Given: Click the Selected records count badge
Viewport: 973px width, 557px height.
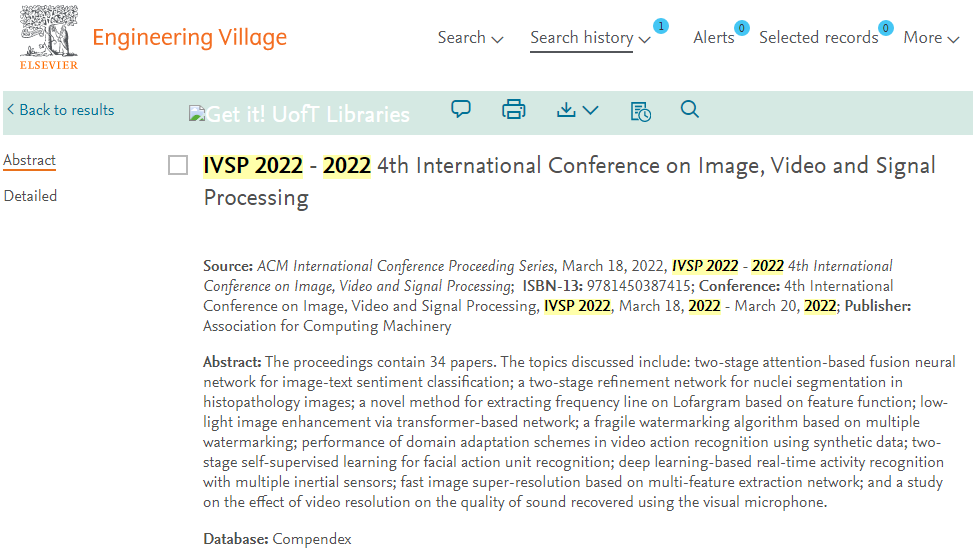Looking at the screenshot, I should click(x=886, y=28).
